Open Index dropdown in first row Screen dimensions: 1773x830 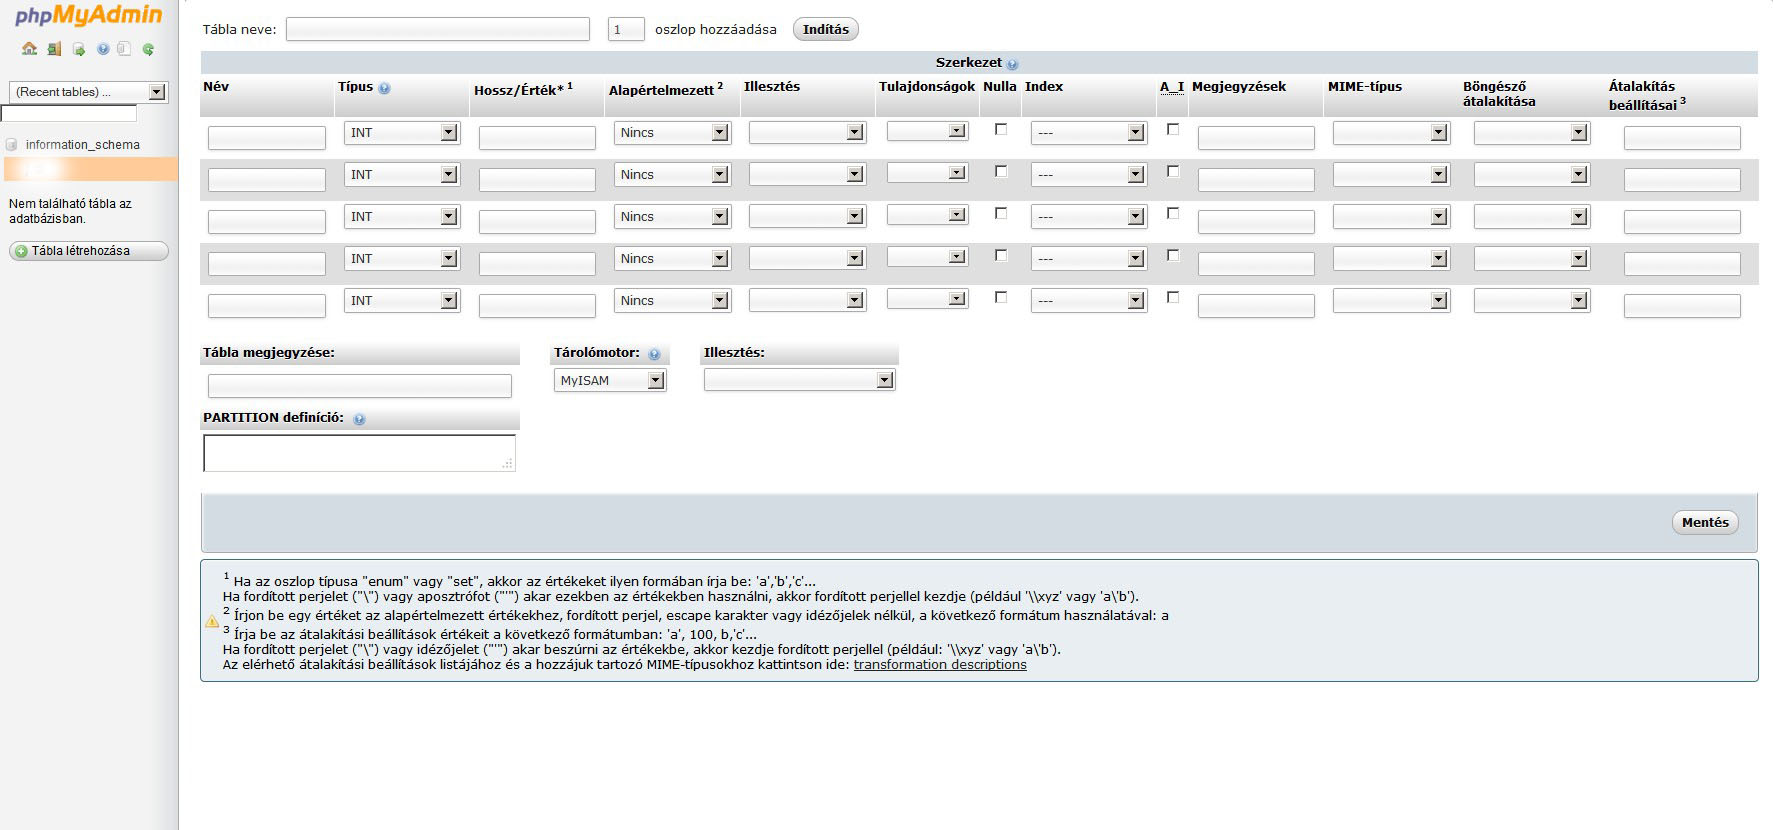(1088, 132)
